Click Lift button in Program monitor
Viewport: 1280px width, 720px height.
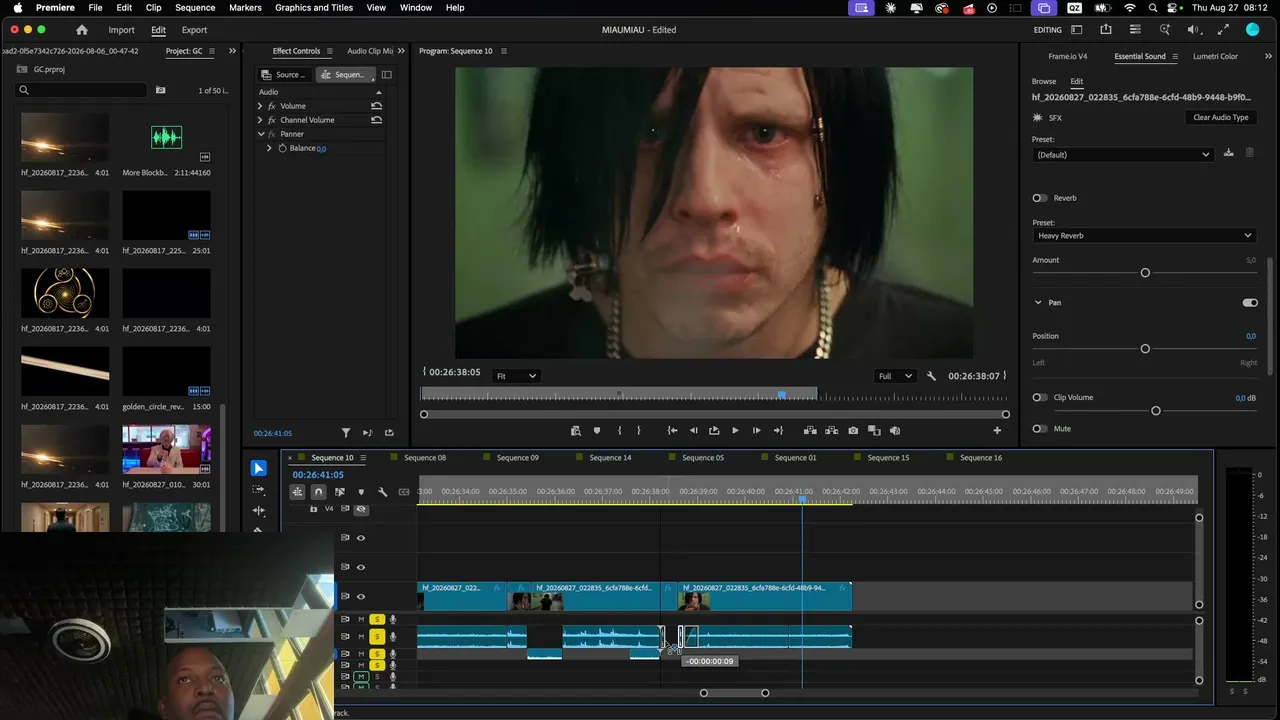coord(810,431)
